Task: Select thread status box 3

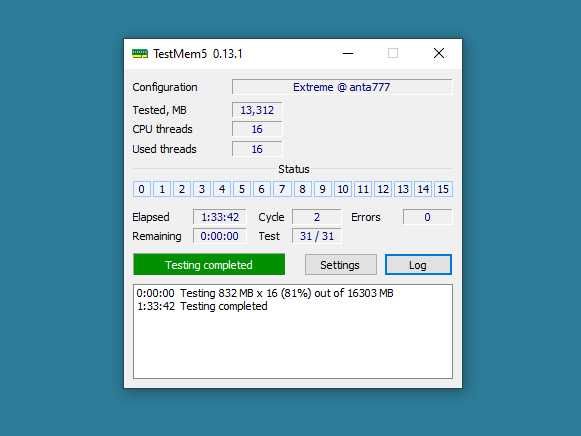Action: tap(202, 189)
